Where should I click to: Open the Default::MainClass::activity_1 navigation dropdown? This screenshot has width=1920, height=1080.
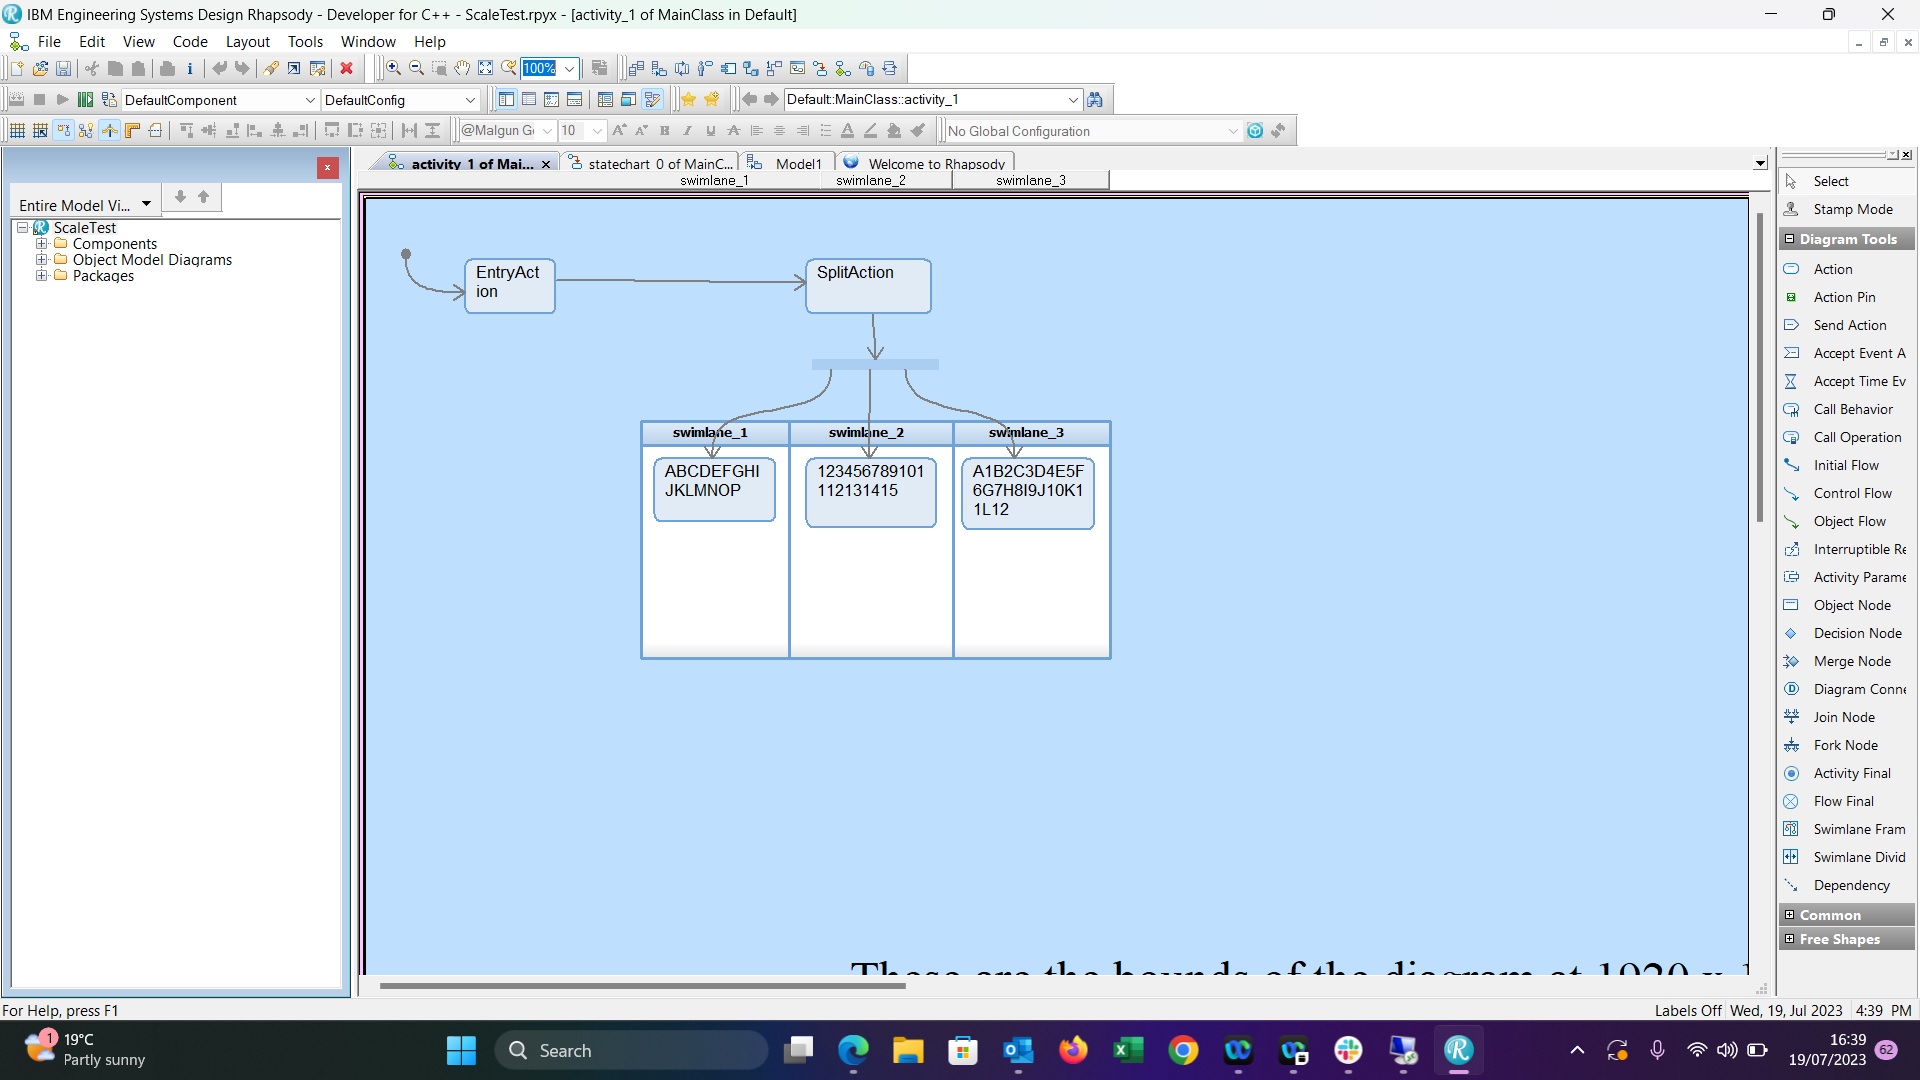click(1073, 100)
